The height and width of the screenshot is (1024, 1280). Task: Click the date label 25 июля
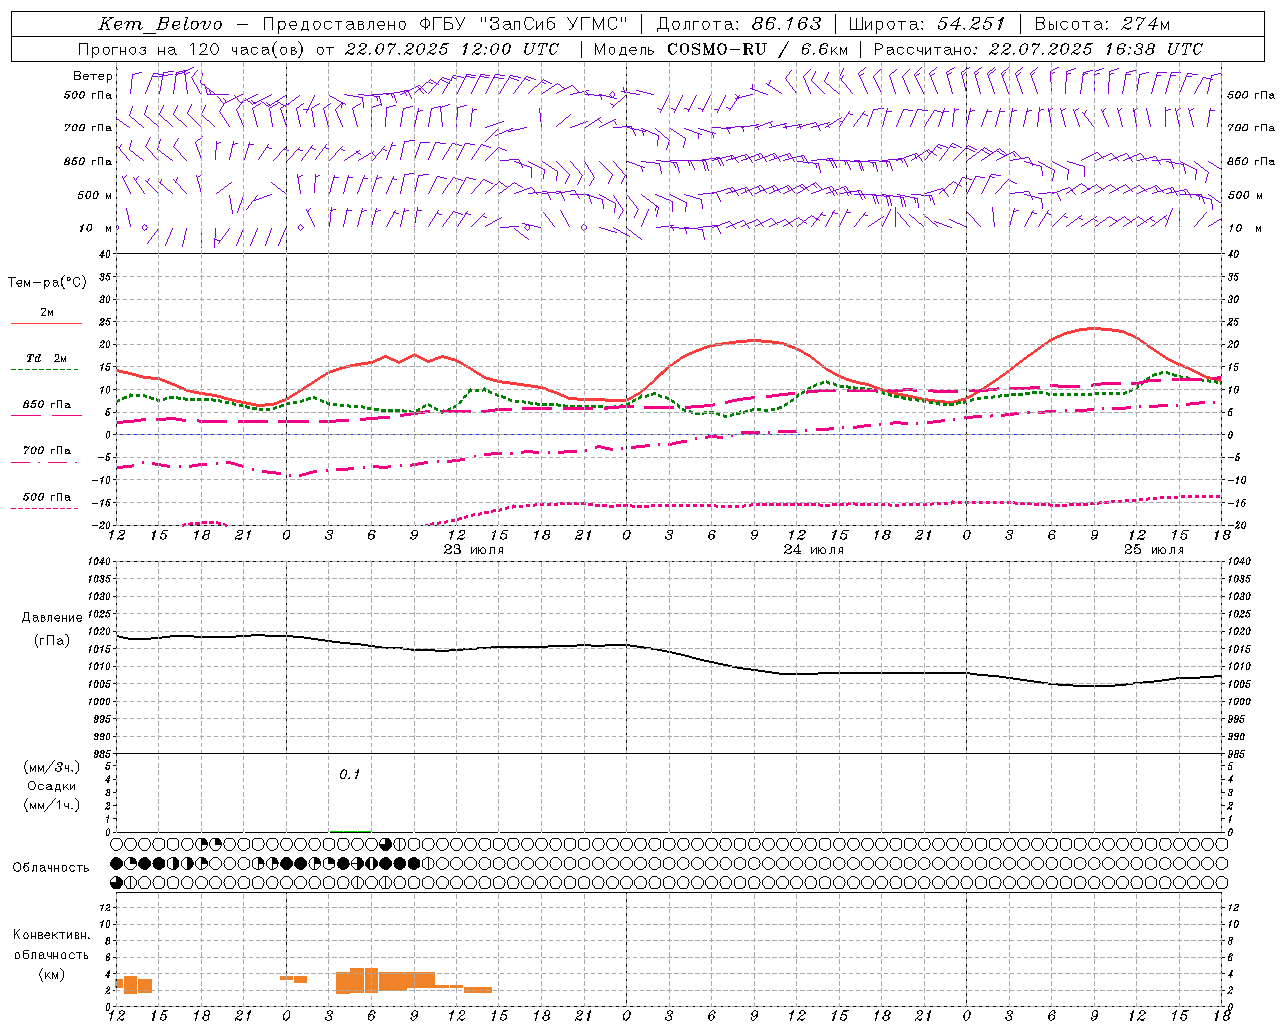pos(1154,550)
